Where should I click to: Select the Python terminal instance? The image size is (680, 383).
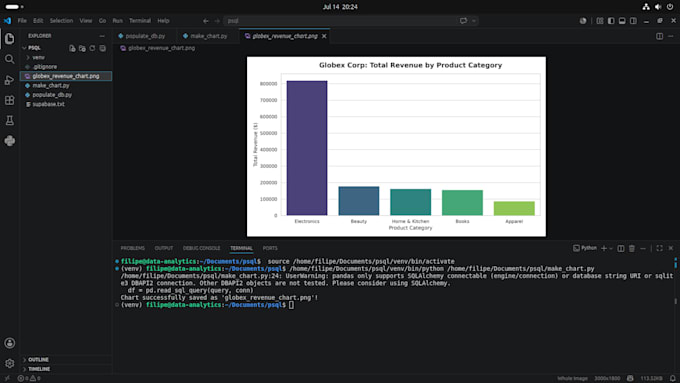coord(585,248)
